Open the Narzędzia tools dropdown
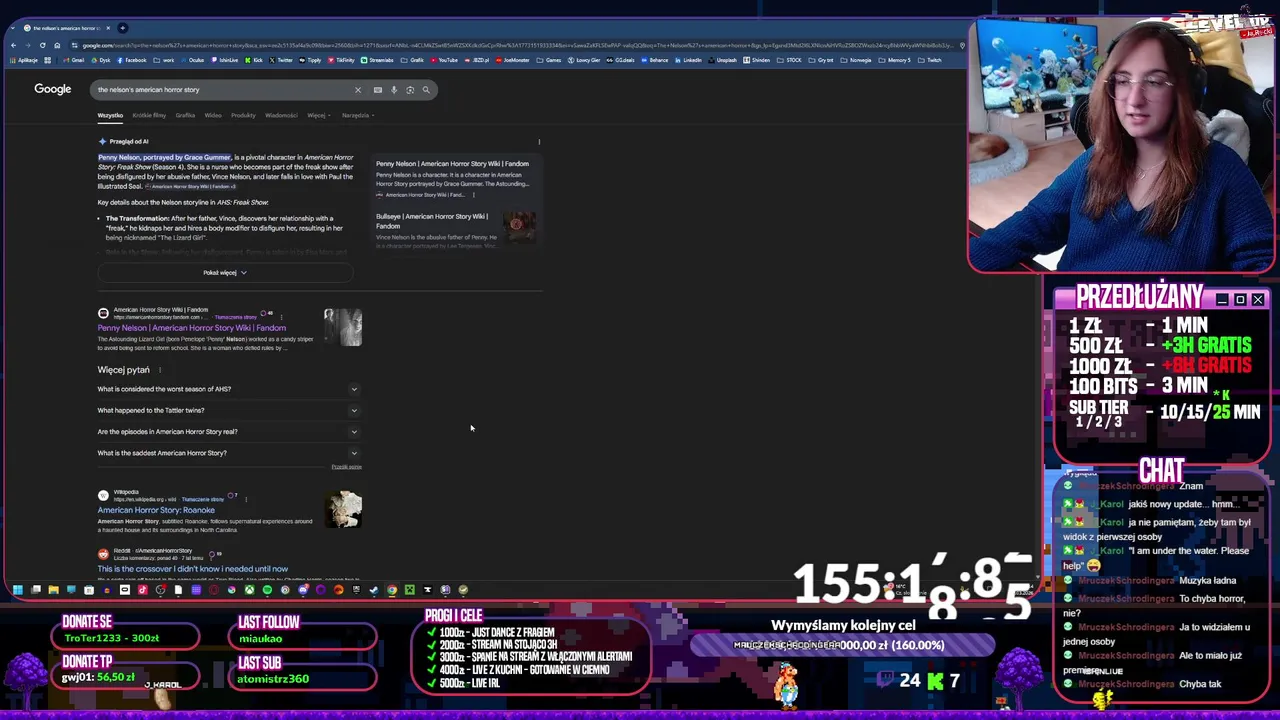Viewport: 1280px width, 720px height. click(357, 115)
